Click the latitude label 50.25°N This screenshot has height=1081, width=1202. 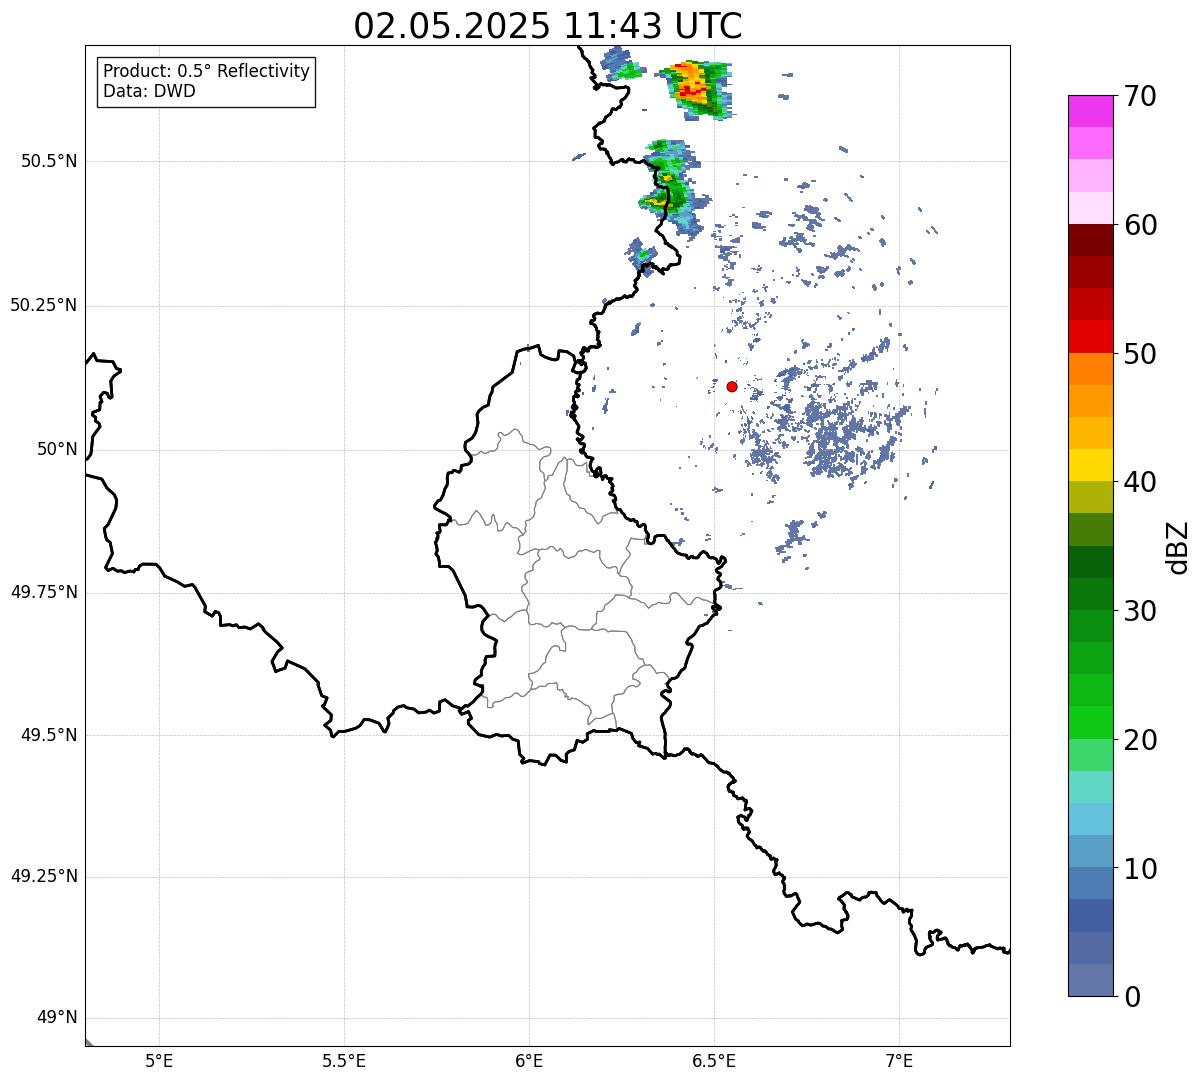[43, 305]
